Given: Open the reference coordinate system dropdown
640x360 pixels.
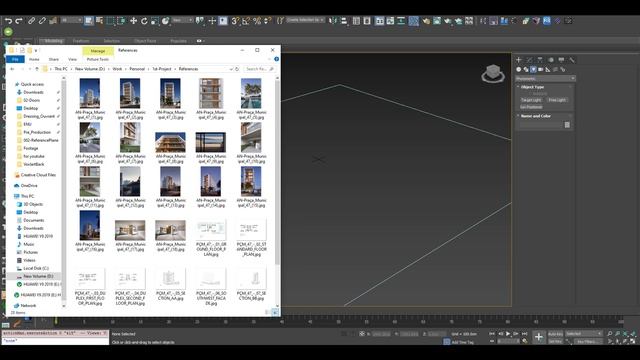Looking at the screenshot, I should pyautogui.click(x=182, y=20).
